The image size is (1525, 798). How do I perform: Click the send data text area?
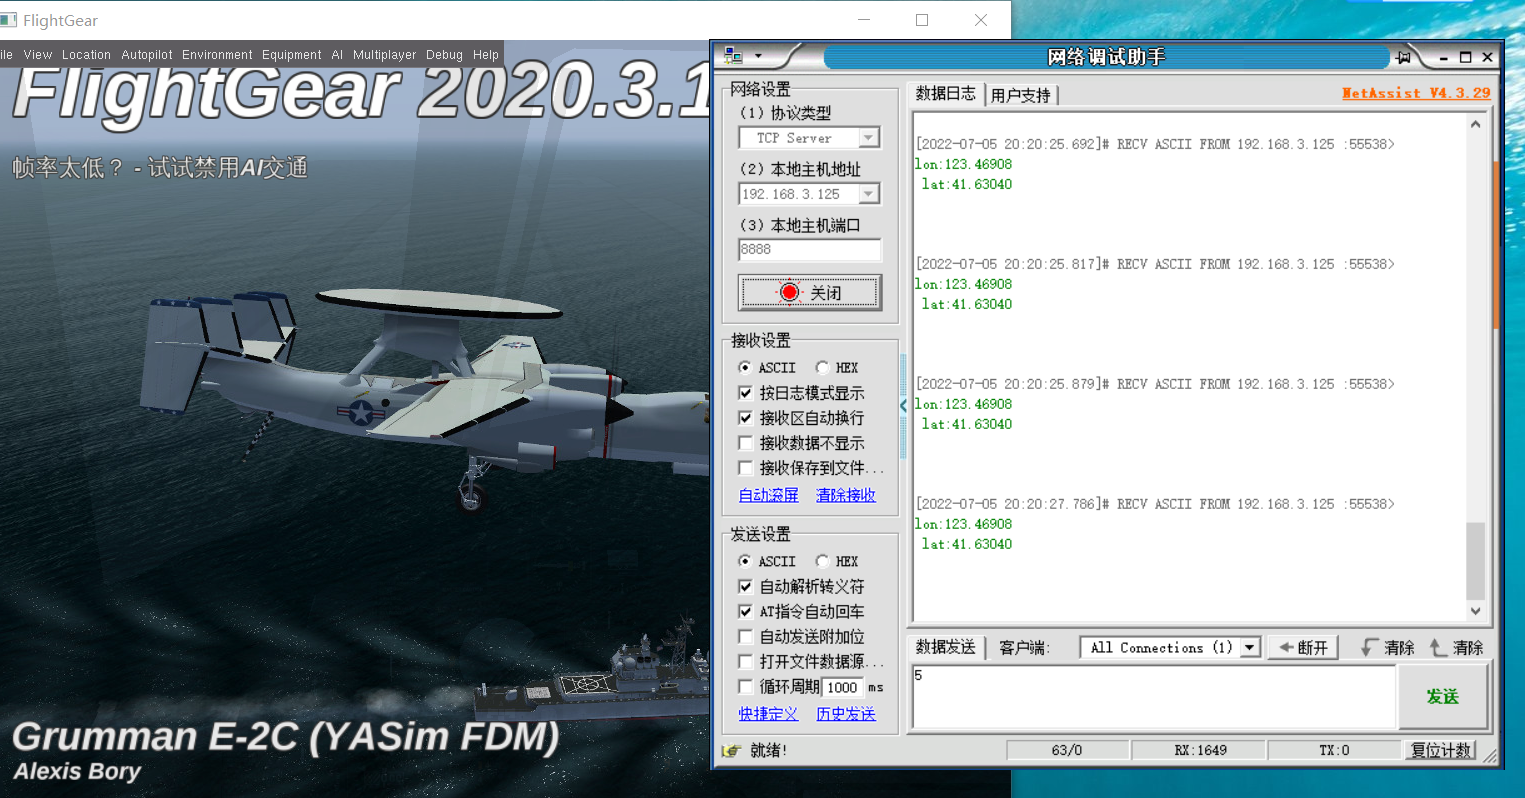(x=1154, y=696)
